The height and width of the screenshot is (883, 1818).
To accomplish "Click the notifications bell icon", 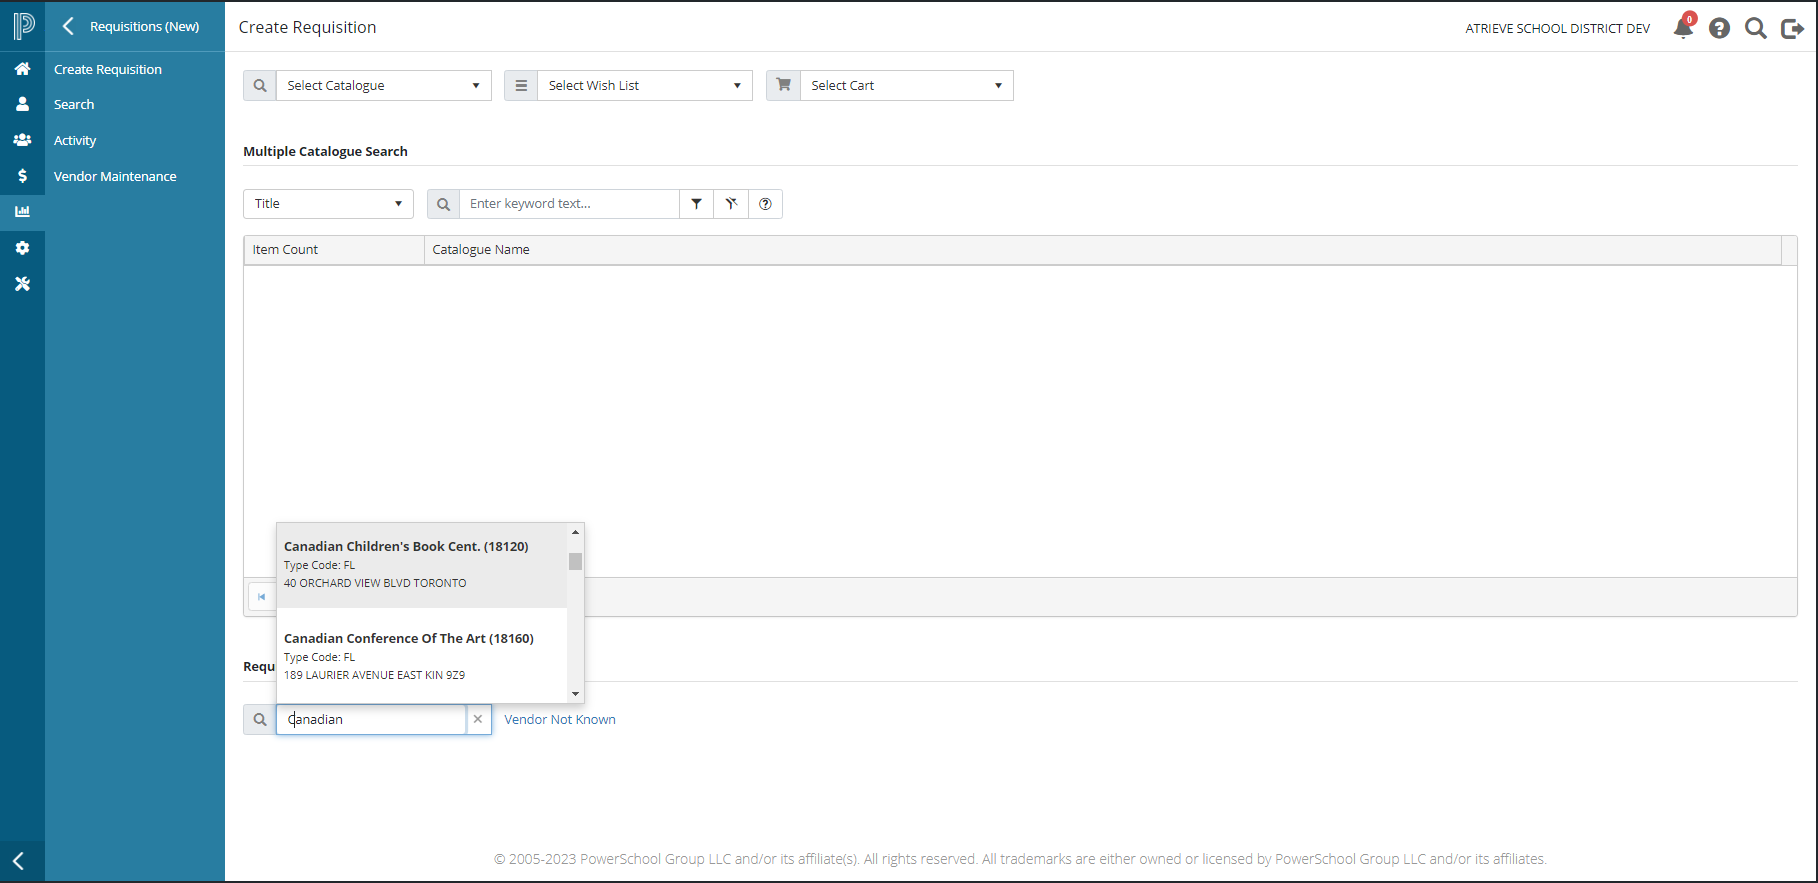I will pyautogui.click(x=1683, y=28).
